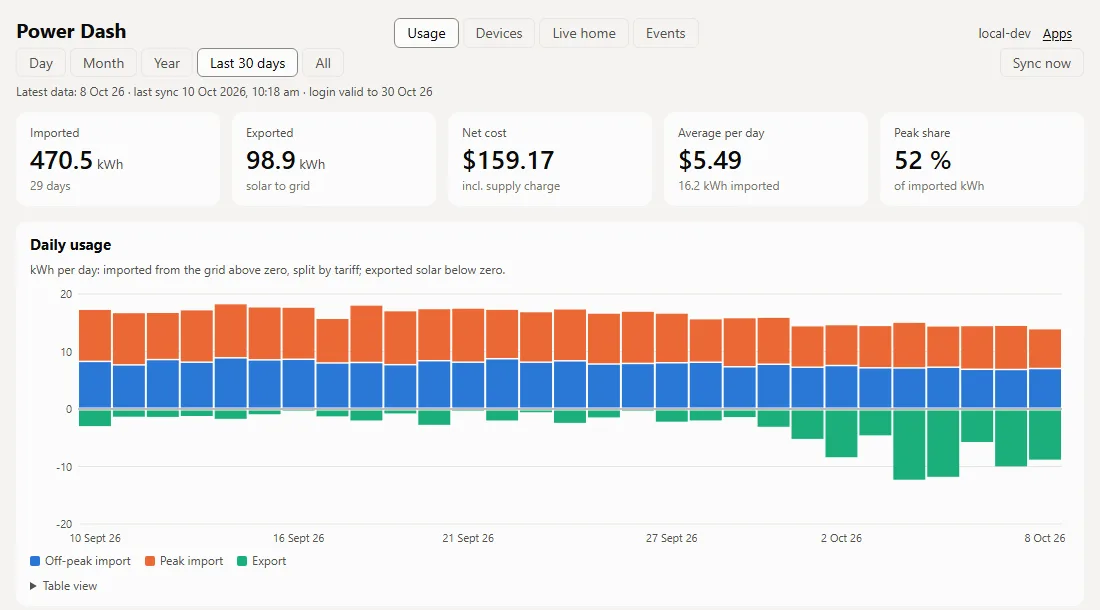Click the 'Off-peak import' legend label
Viewport: 1100px width, 610px height.
88,561
